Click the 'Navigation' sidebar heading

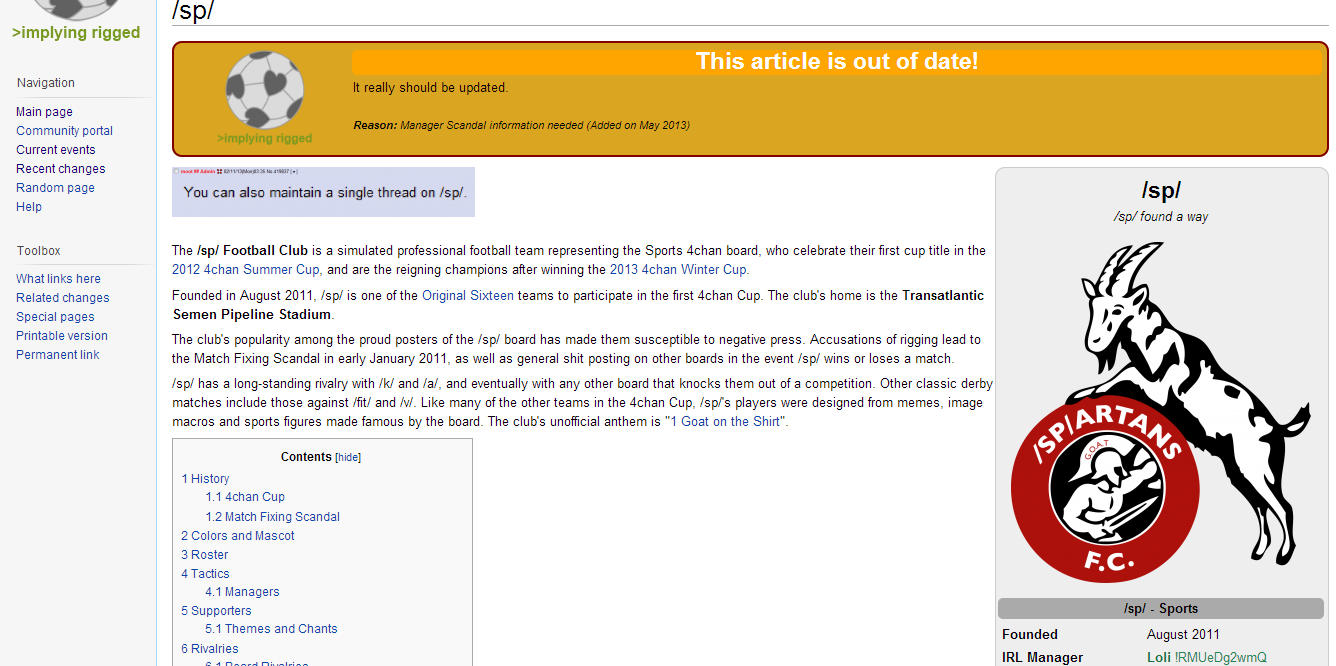click(46, 83)
